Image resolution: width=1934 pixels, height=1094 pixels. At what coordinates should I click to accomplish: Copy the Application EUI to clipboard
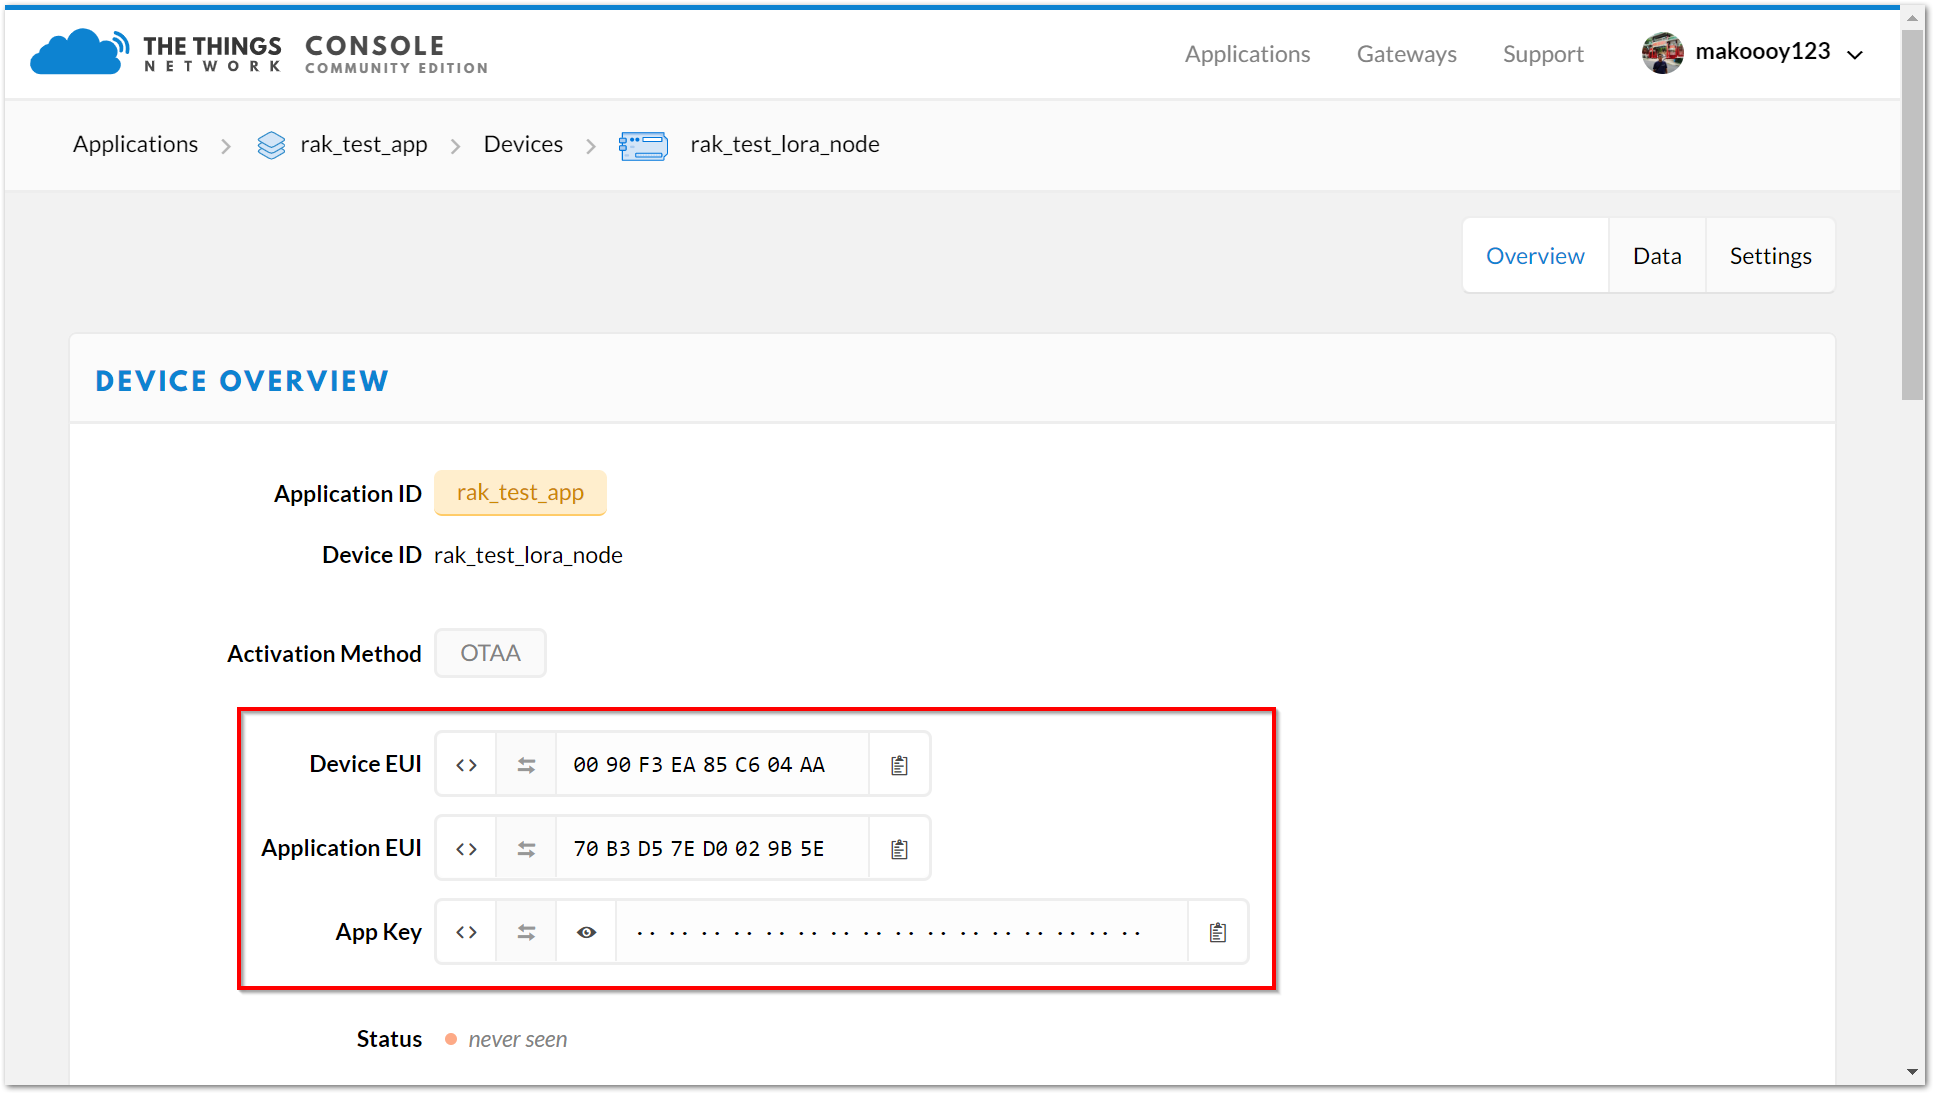click(899, 849)
